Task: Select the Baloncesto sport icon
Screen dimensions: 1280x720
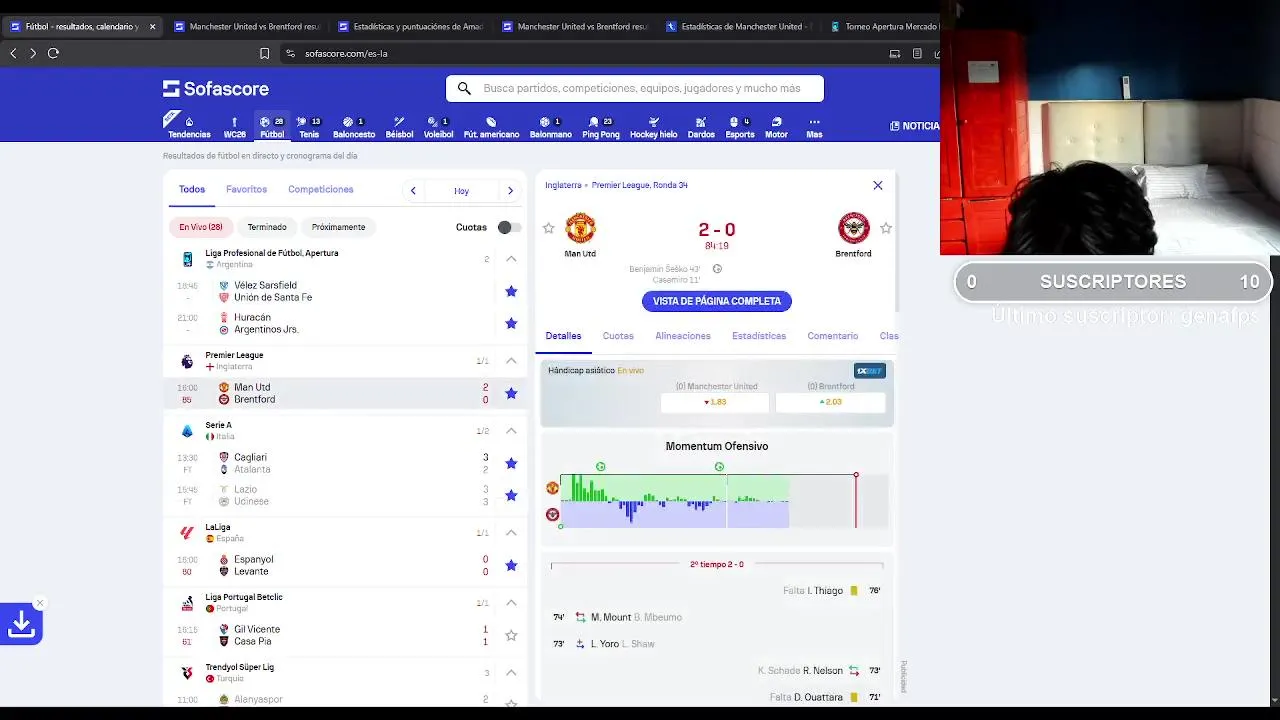Action: [x=354, y=127]
